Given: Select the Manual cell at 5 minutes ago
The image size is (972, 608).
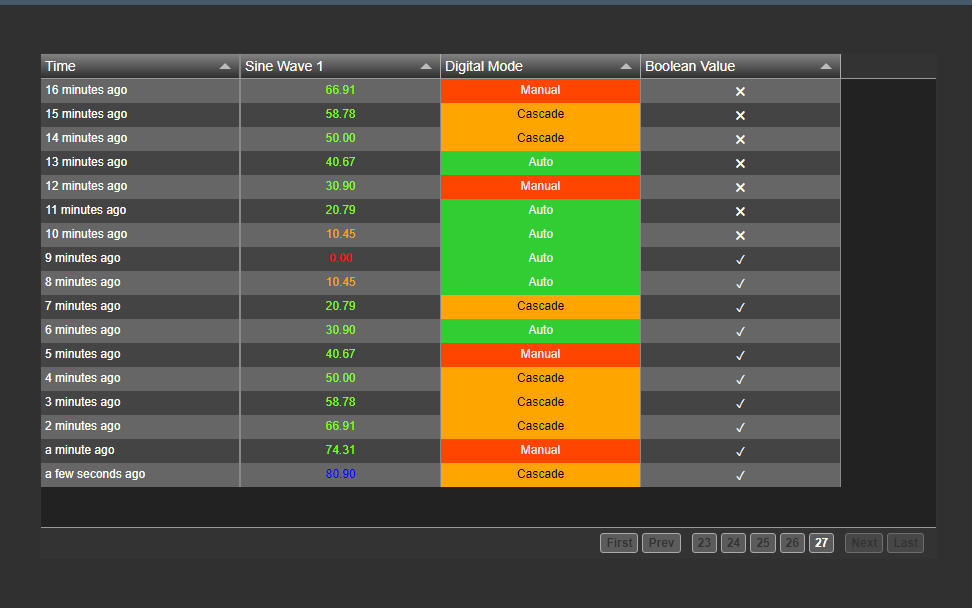Looking at the screenshot, I should (x=541, y=355).
